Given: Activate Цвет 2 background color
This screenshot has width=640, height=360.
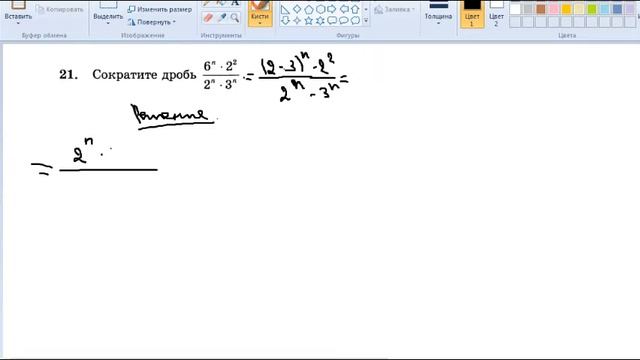Looking at the screenshot, I should (496, 14).
